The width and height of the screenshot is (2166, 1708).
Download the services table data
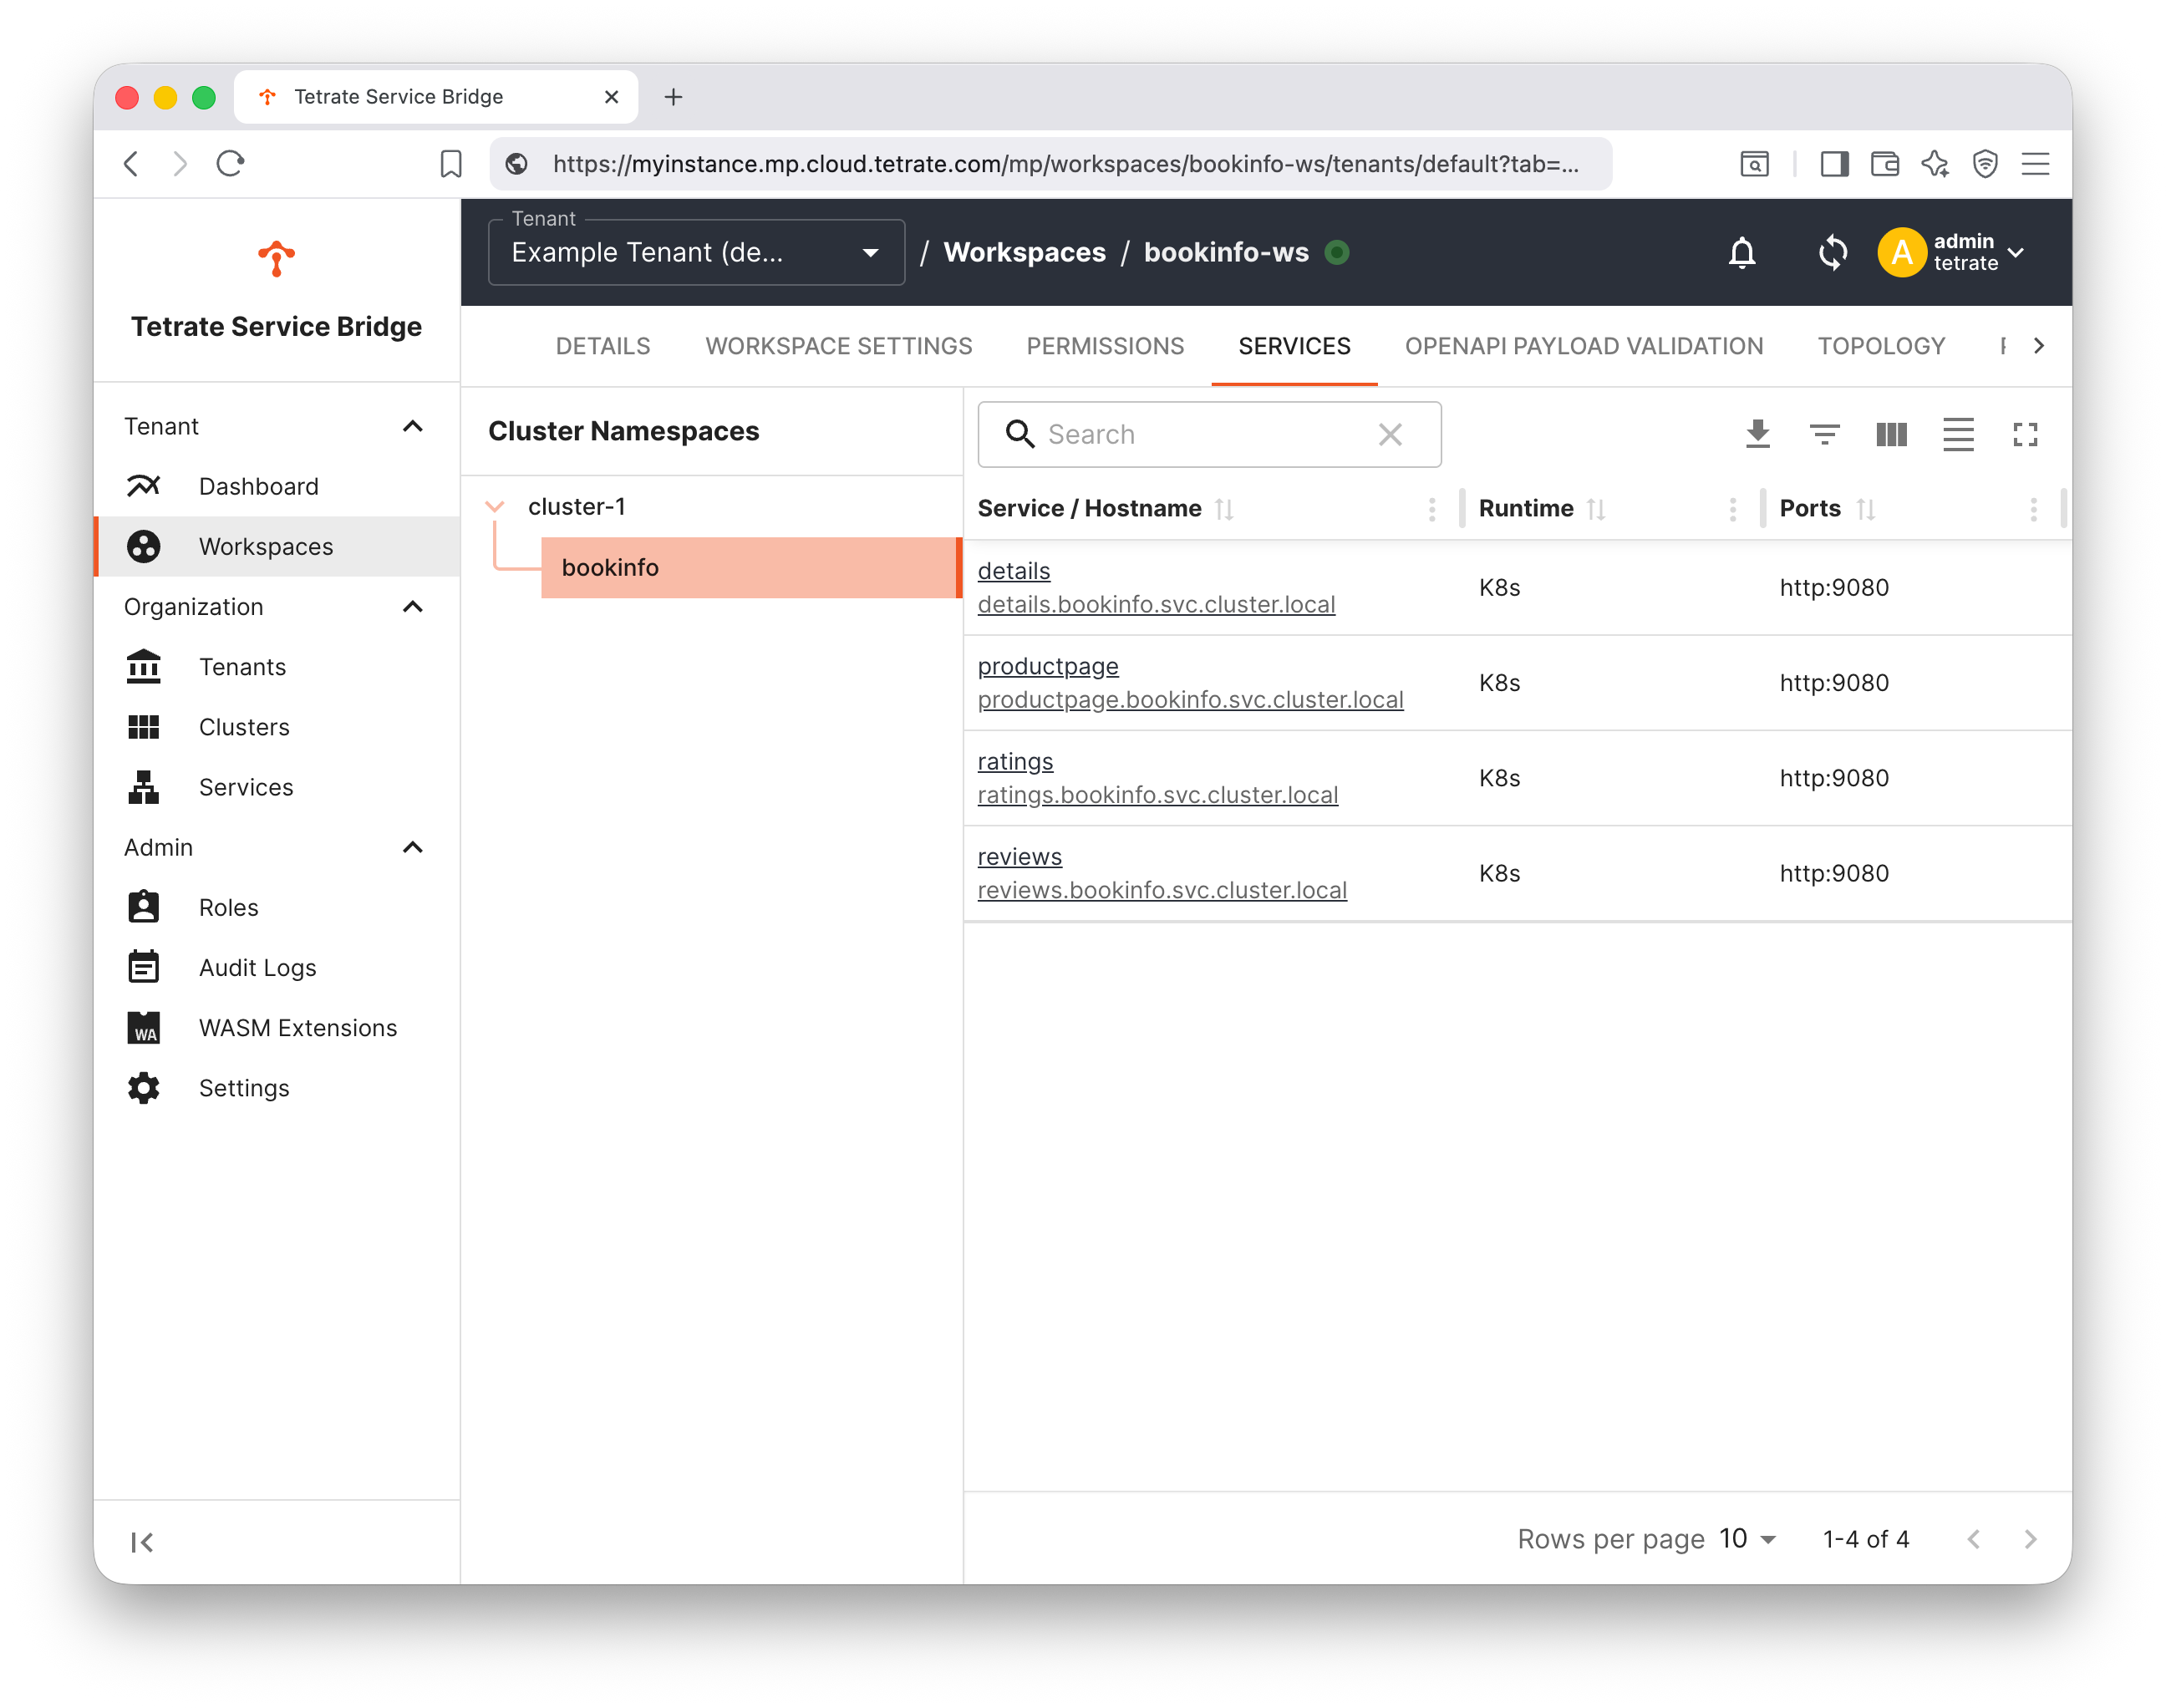click(x=1757, y=434)
